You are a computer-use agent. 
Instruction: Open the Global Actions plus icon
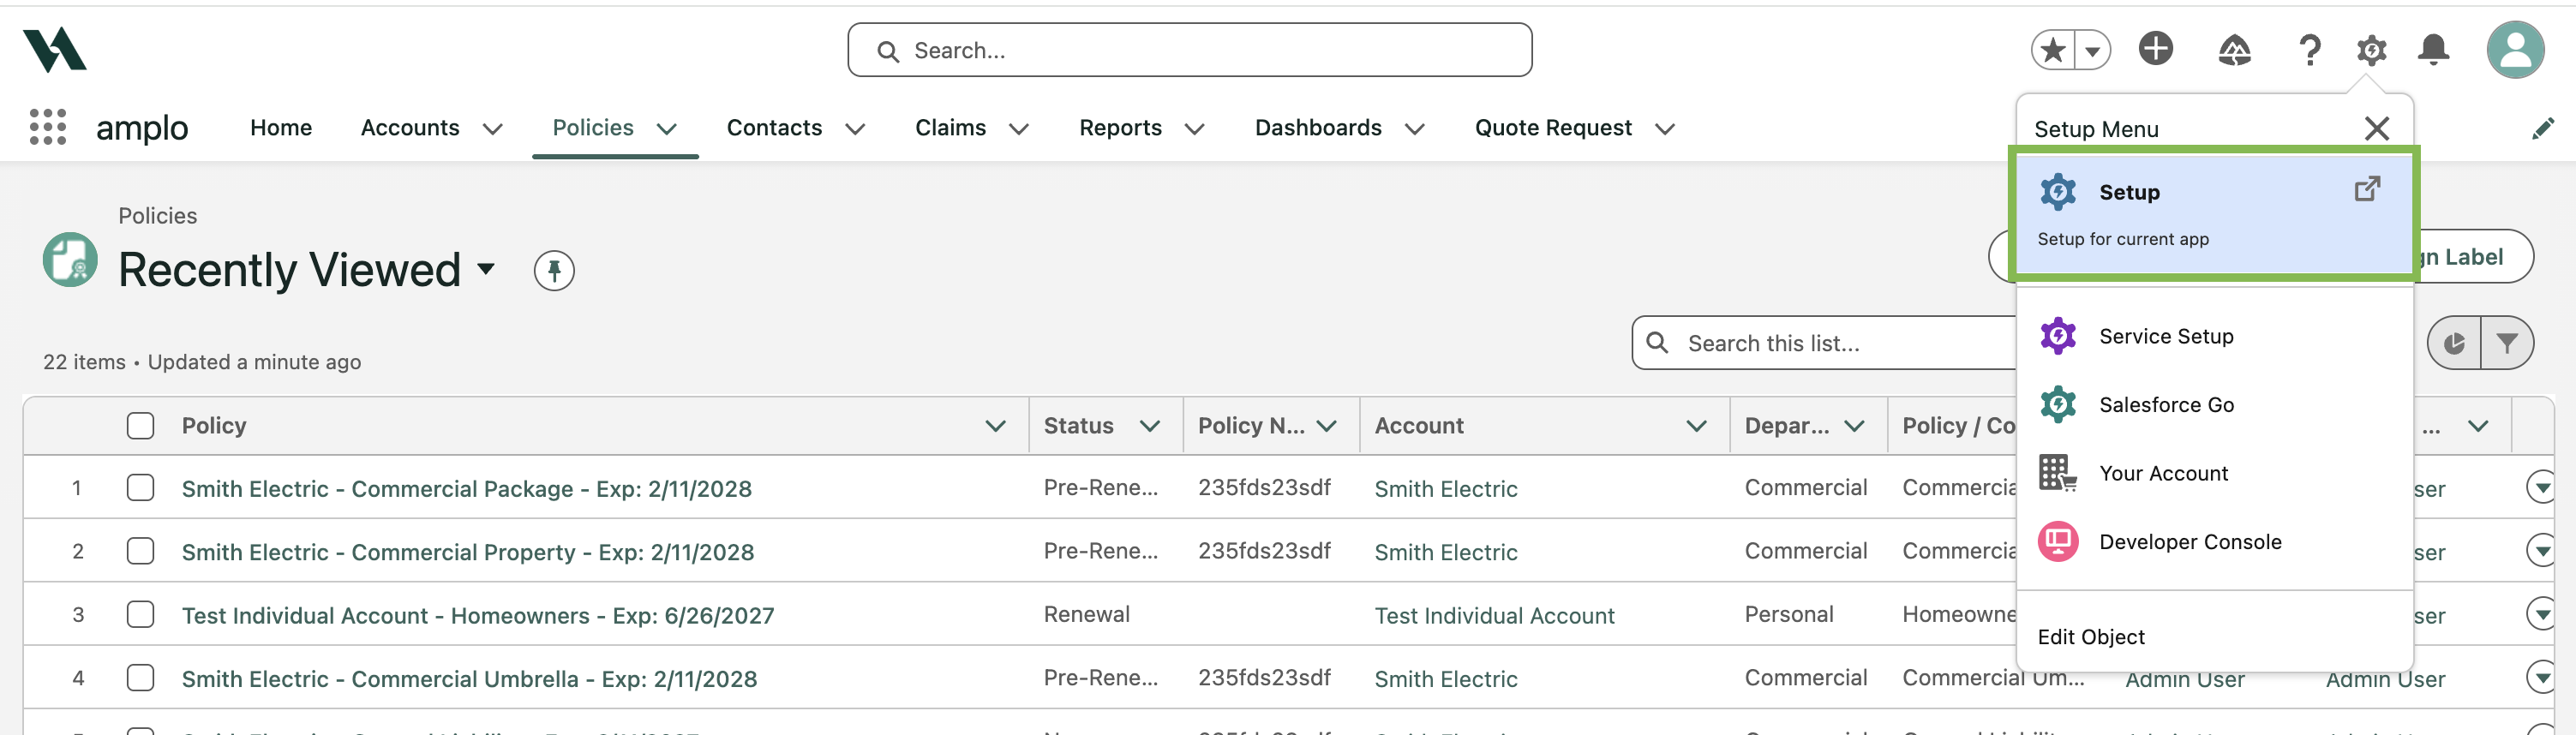(2156, 48)
